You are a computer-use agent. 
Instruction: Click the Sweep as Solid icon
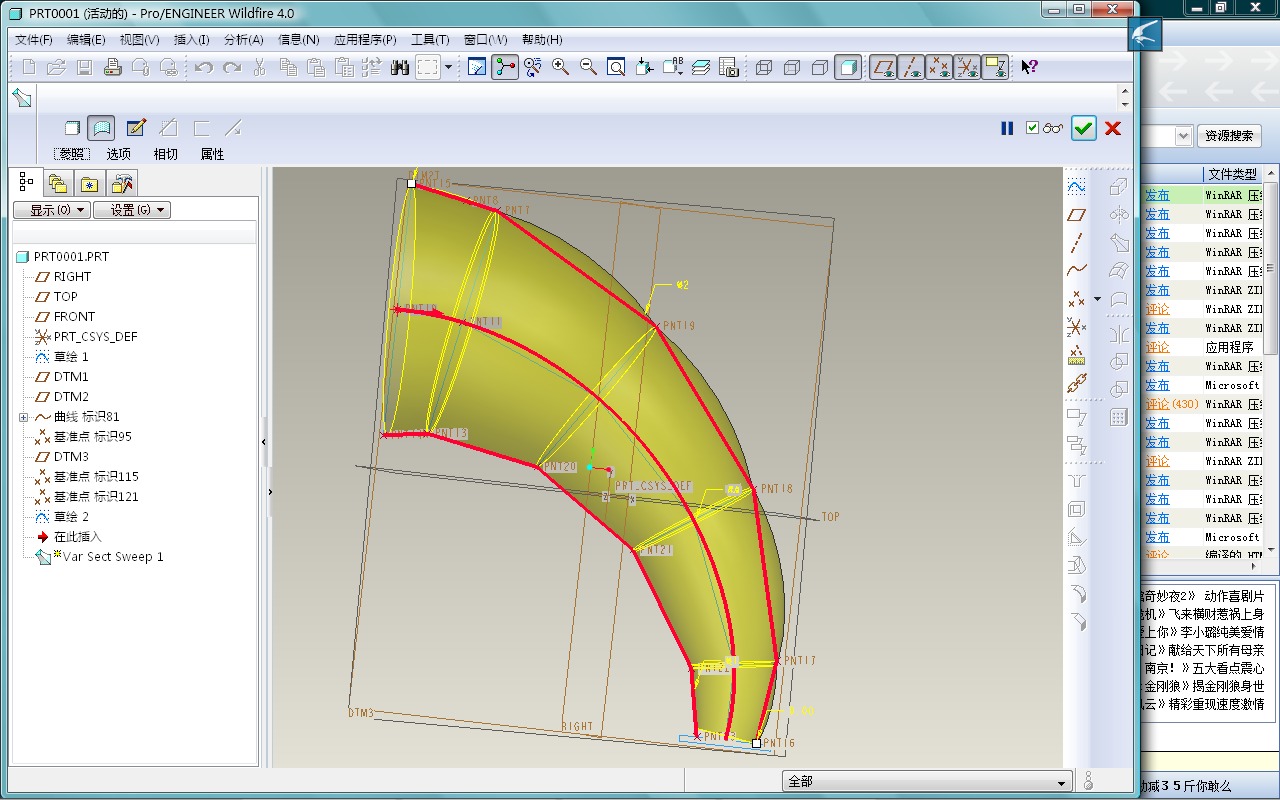(x=72, y=128)
